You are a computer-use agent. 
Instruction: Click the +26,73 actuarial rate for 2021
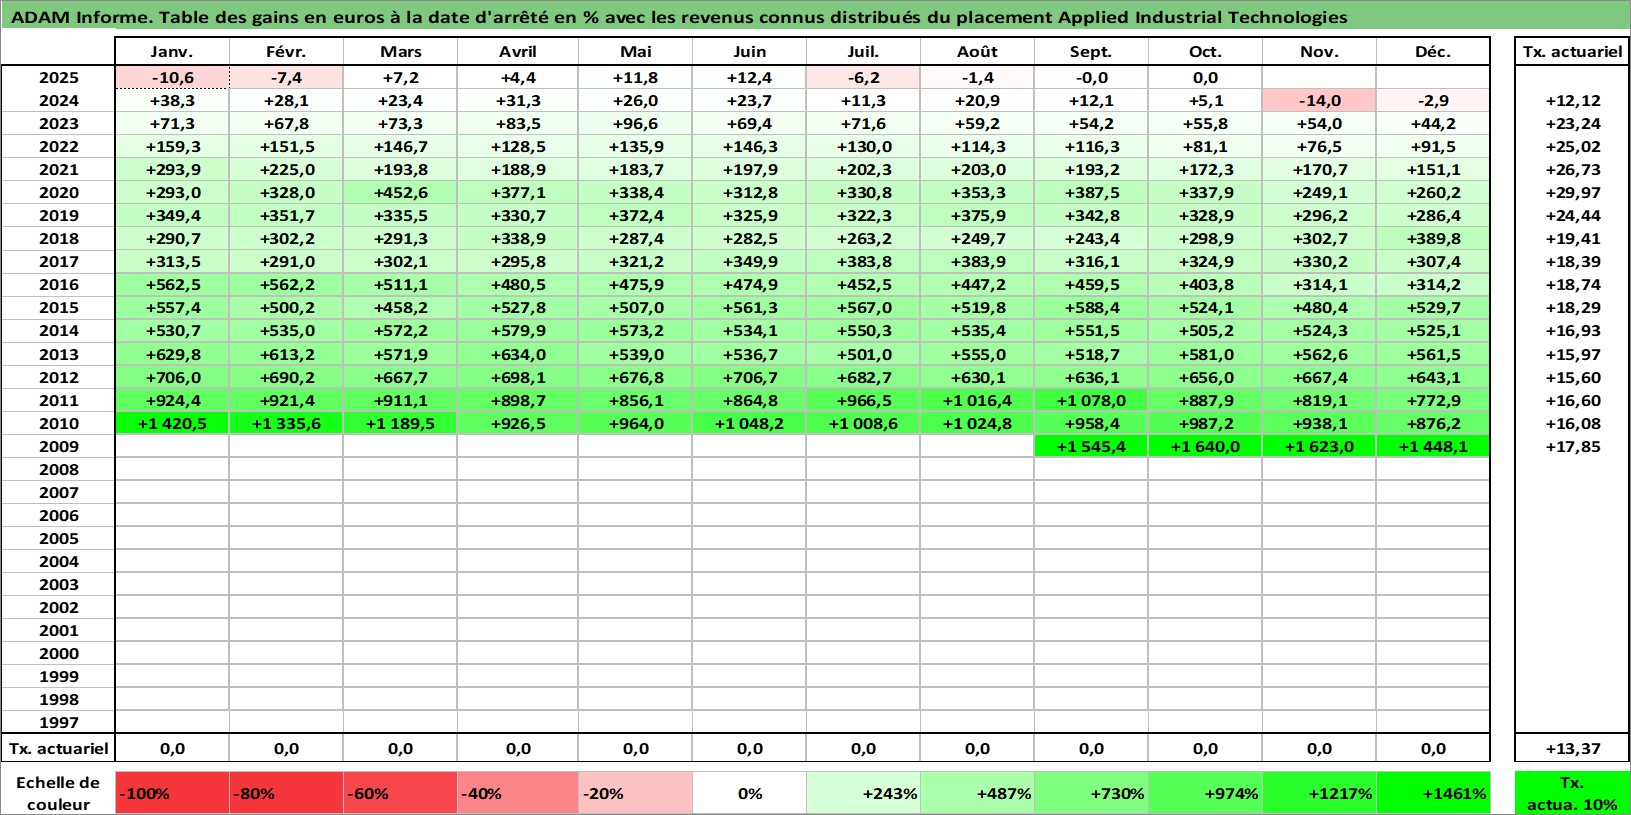(1572, 169)
